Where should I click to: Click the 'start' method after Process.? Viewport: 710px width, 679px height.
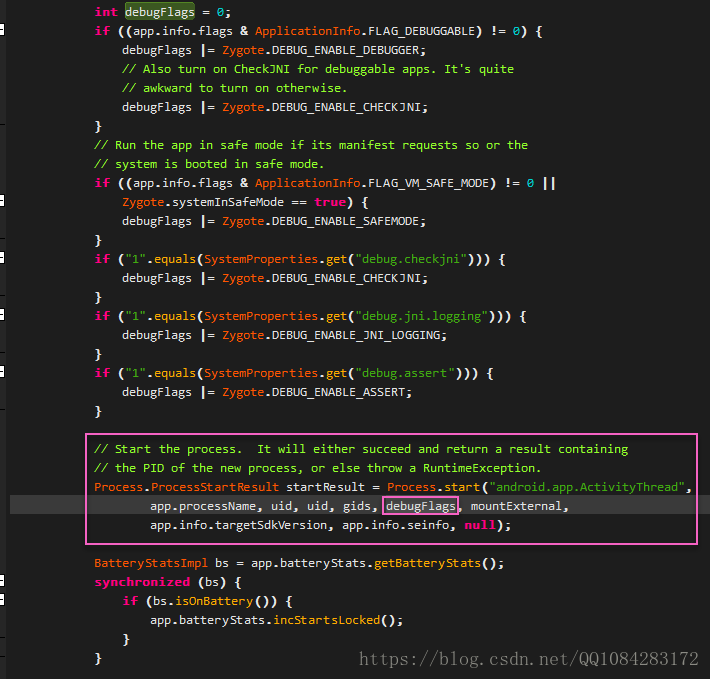[462, 488]
